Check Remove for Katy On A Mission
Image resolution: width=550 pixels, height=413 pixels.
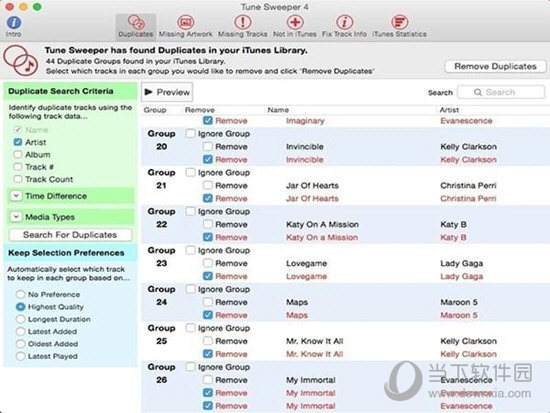(x=208, y=224)
